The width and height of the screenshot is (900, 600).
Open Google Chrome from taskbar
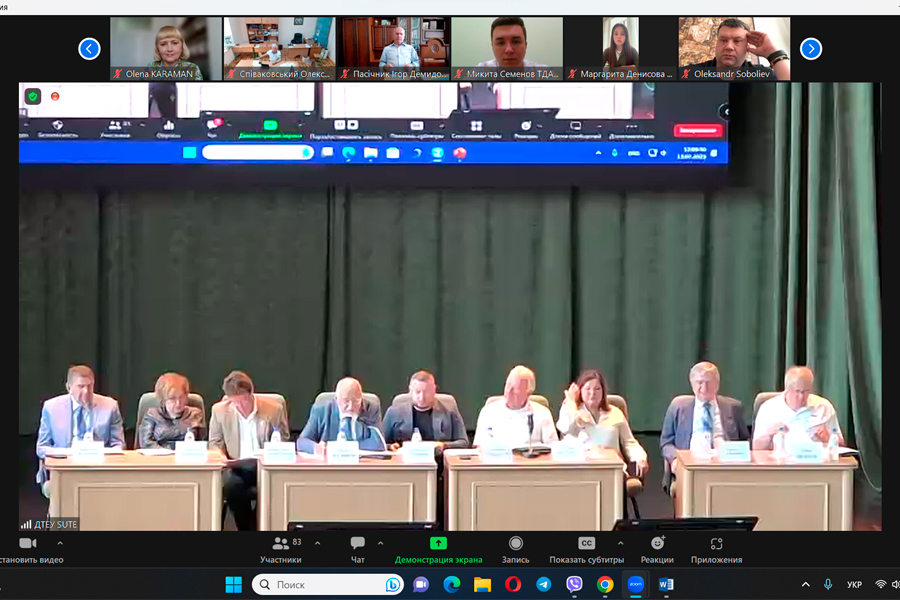pyautogui.click(x=604, y=584)
